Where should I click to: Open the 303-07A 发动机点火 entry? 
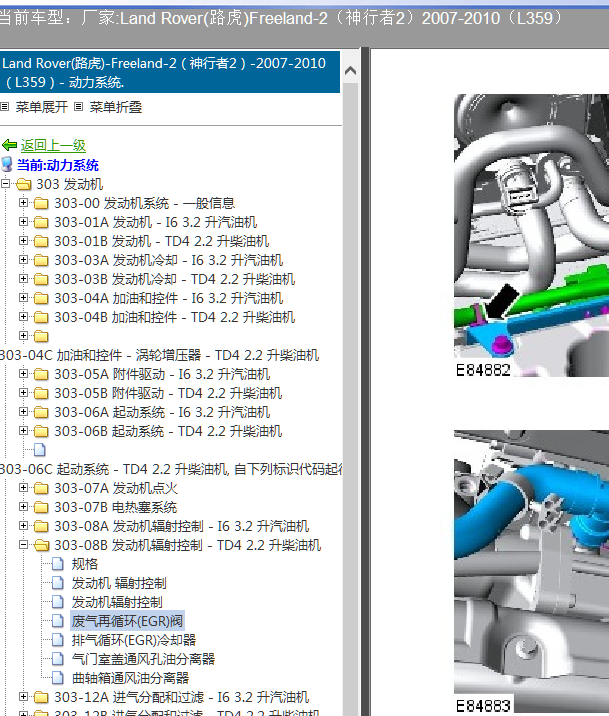click(x=116, y=488)
